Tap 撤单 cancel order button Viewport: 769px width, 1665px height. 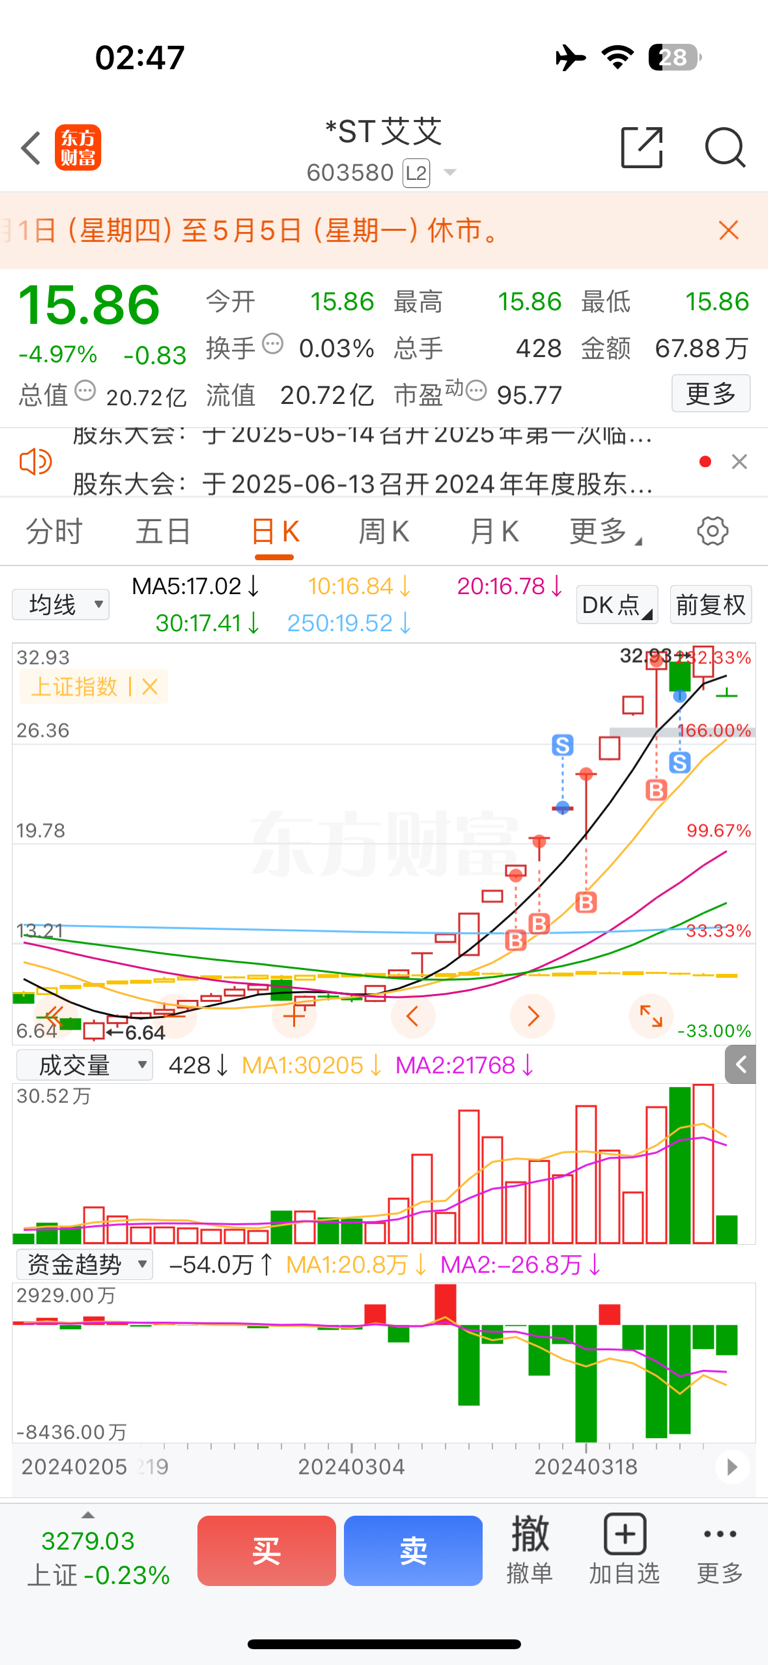coord(530,1550)
